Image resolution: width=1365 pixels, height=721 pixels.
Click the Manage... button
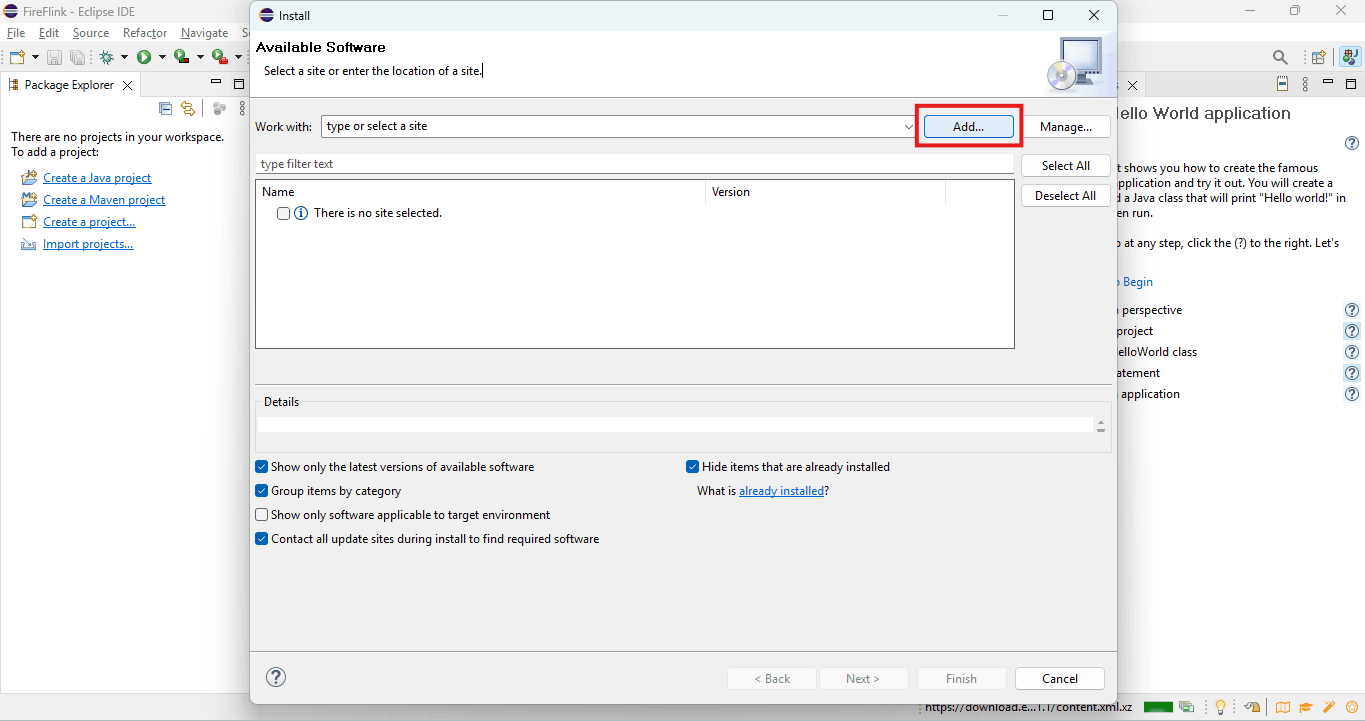click(x=1066, y=127)
